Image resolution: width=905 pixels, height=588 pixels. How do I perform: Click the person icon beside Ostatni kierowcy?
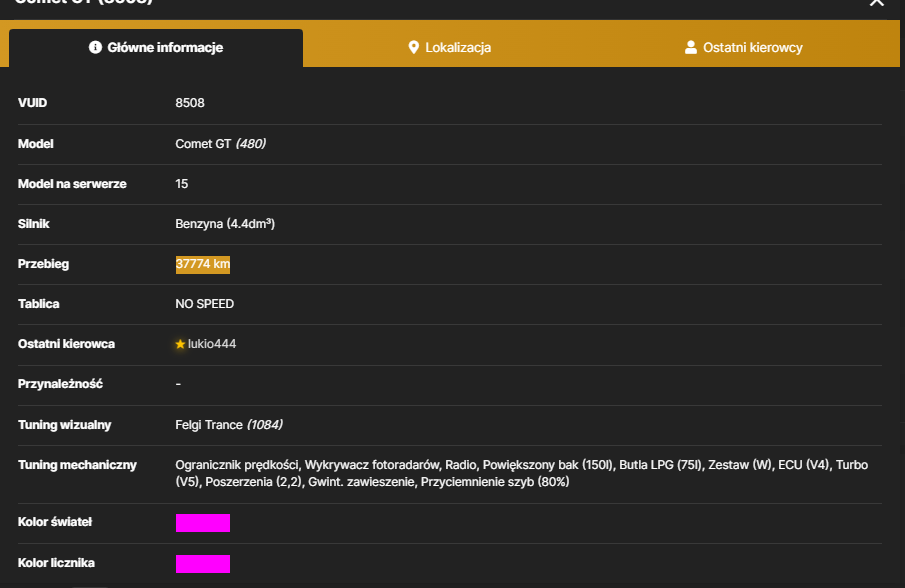click(x=690, y=47)
